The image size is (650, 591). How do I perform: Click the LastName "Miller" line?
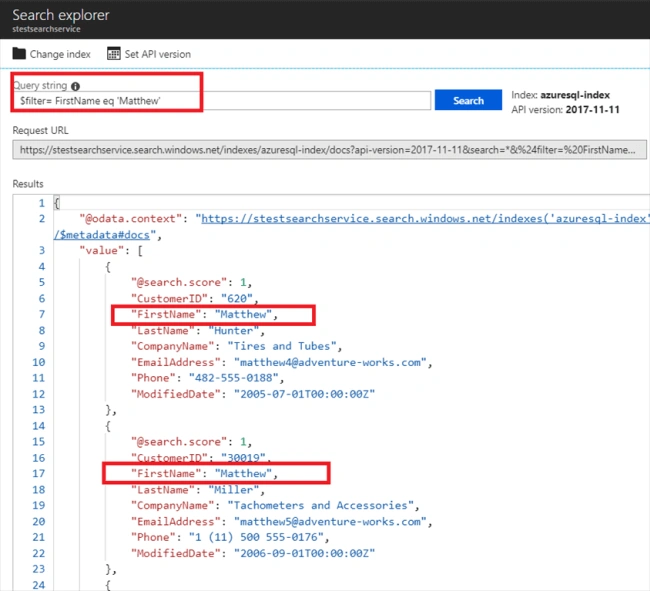point(198,489)
